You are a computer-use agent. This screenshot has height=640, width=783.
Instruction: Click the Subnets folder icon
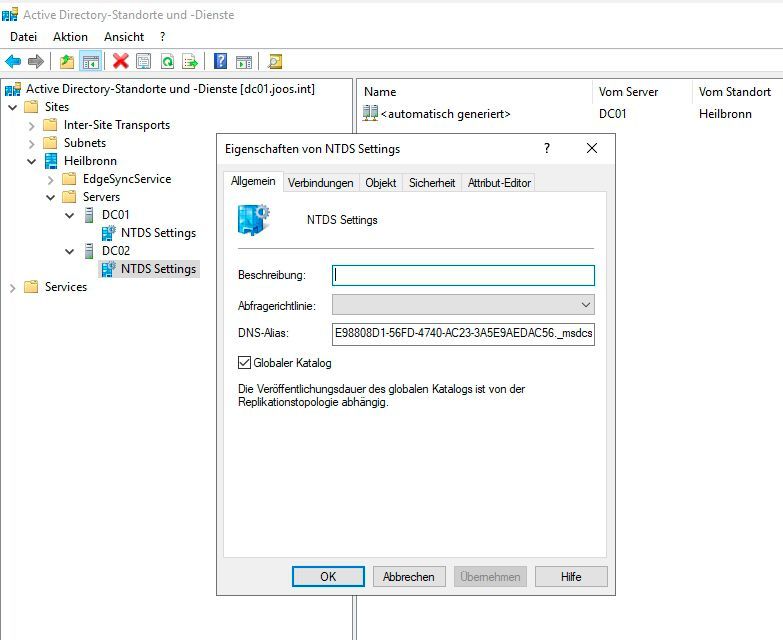50,143
